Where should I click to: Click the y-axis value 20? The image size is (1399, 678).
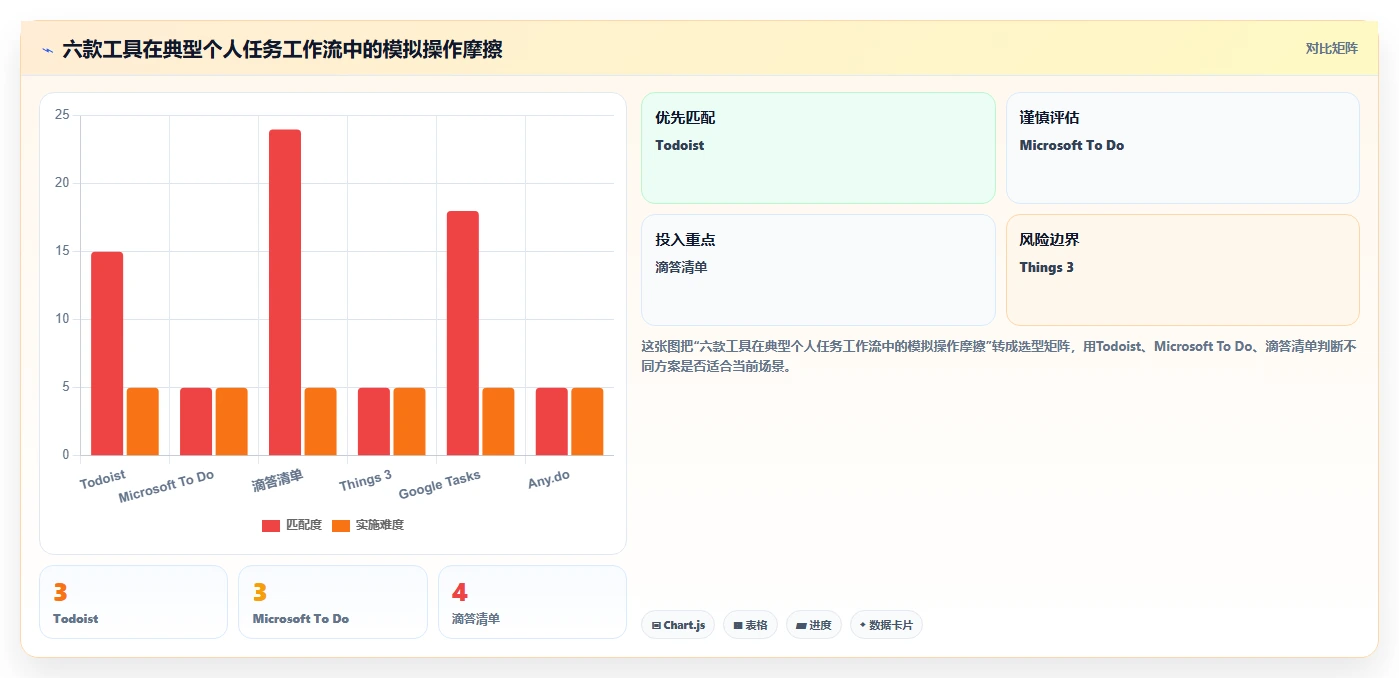(x=62, y=183)
